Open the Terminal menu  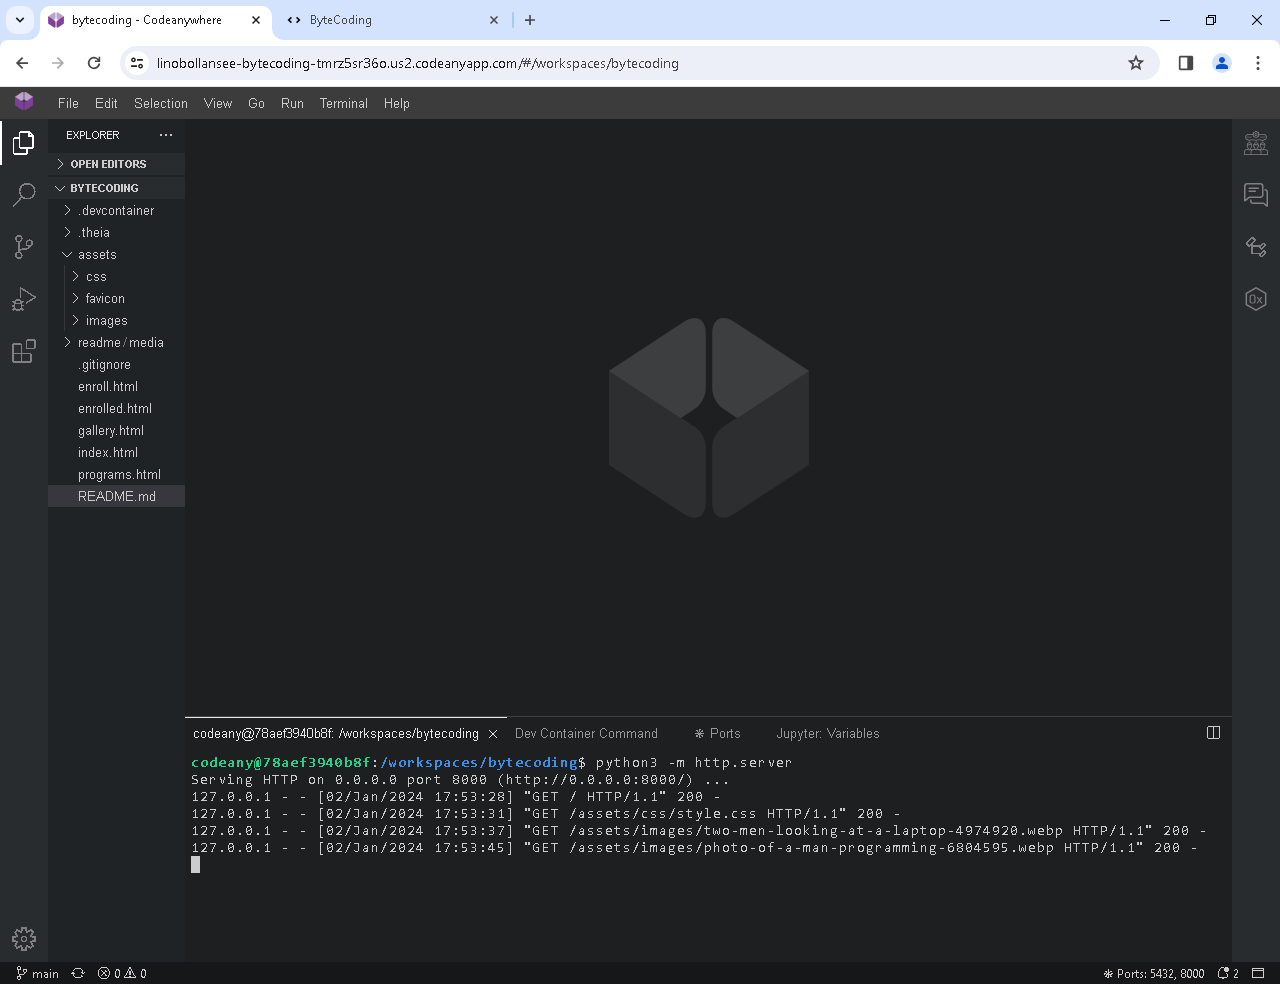(343, 103)
